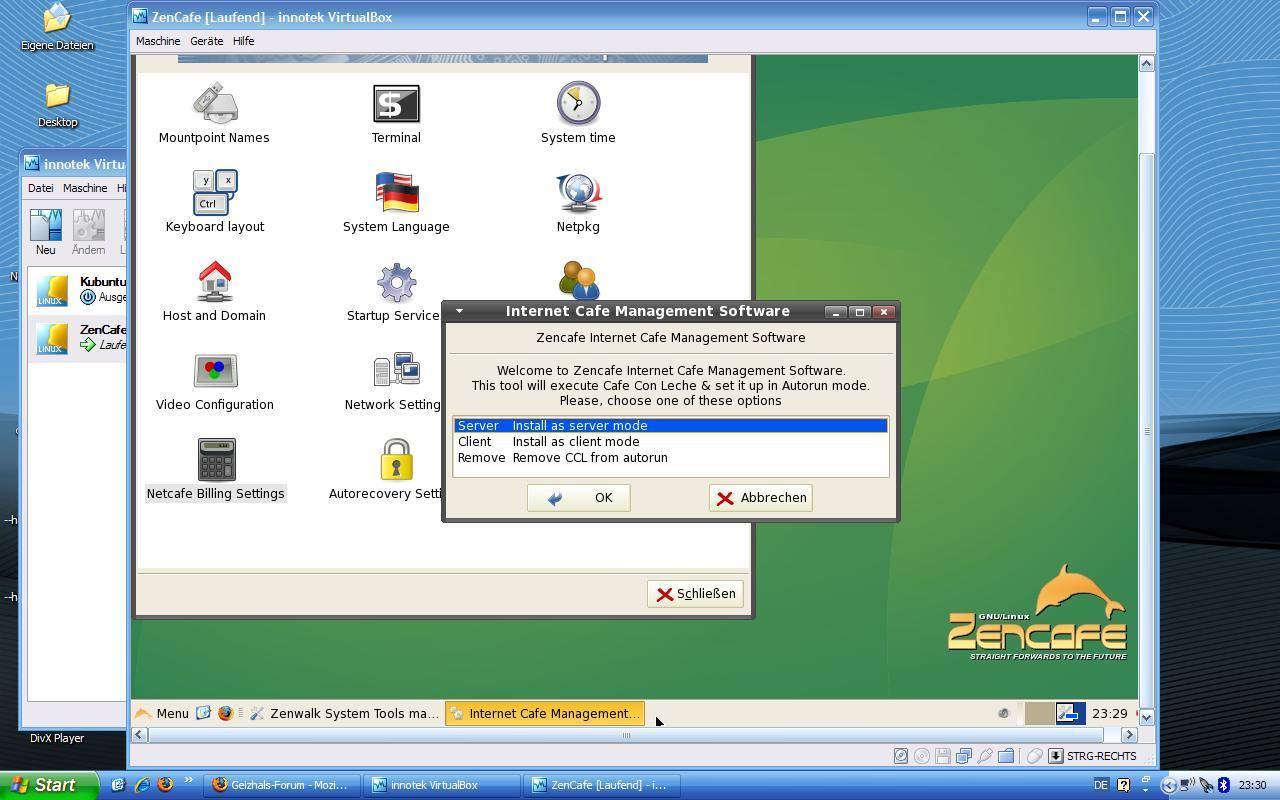The height and width of the screenshot is (800, 1280).
Task: Switch to innotek VirtualBox taskbar button
Action: point(442,785)
